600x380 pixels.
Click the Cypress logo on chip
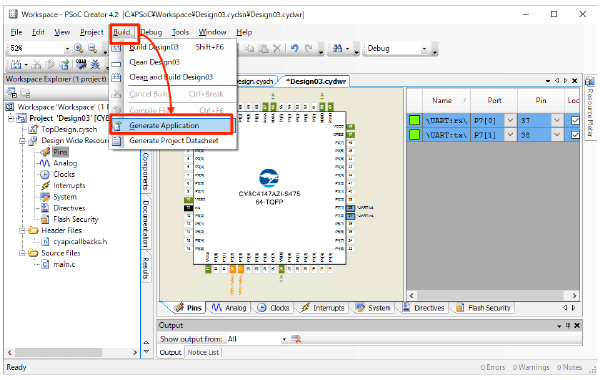point(269,178)
